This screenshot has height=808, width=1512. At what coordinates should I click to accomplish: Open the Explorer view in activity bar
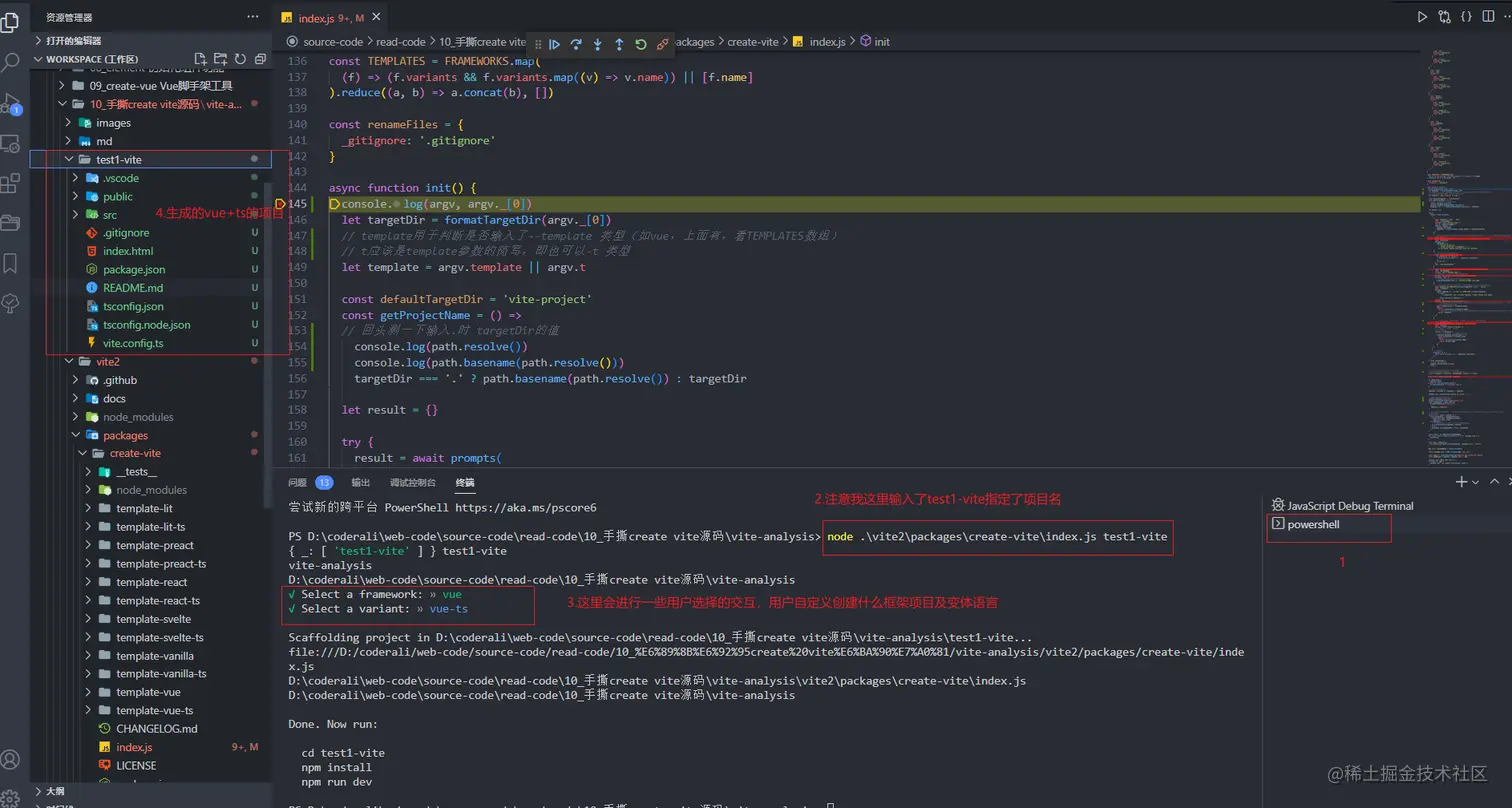click(11, 22)
